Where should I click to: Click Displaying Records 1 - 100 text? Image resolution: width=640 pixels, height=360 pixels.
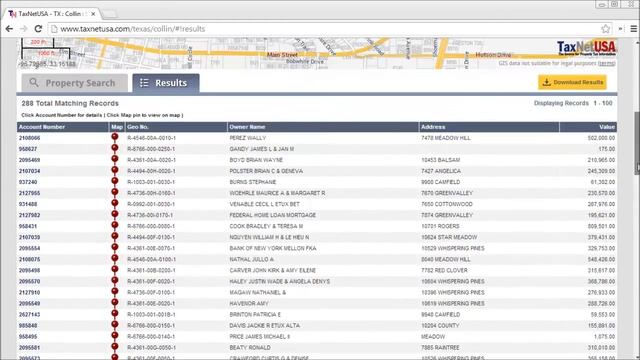tap(573, 103)
